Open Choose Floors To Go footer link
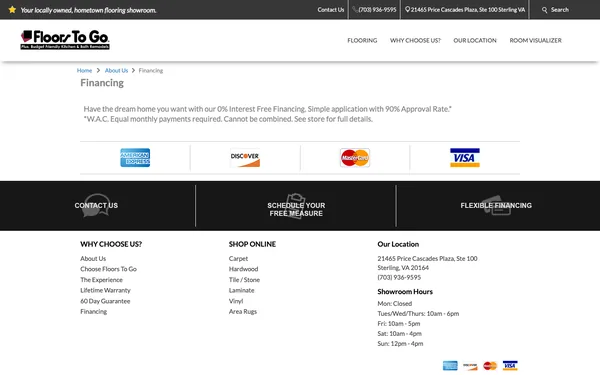Screen dimensions: 600x375 pos(108,269)
